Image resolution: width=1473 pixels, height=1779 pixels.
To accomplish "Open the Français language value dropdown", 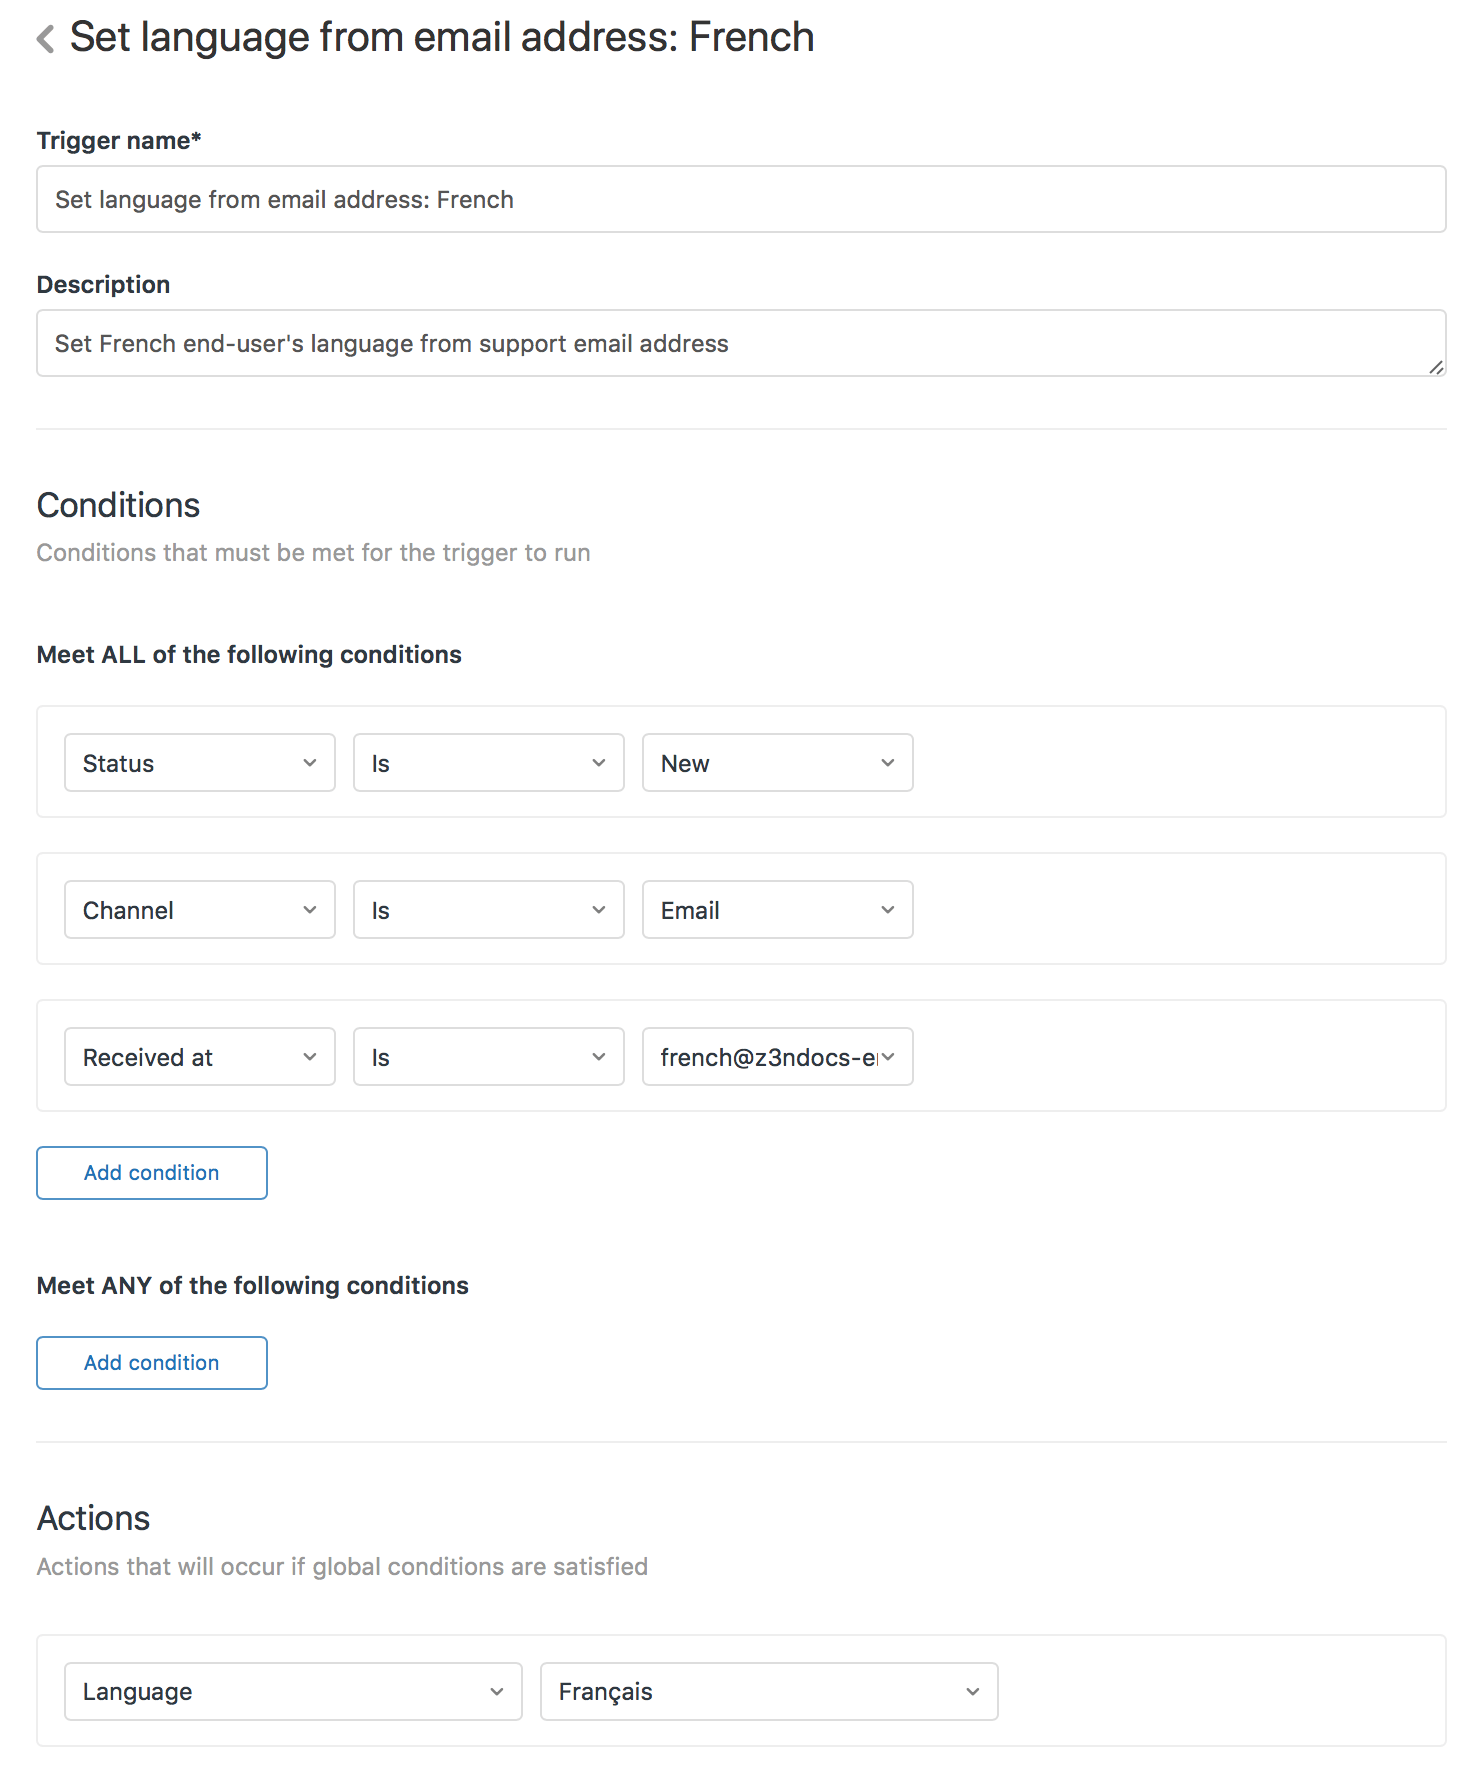I will (768, 1691).
